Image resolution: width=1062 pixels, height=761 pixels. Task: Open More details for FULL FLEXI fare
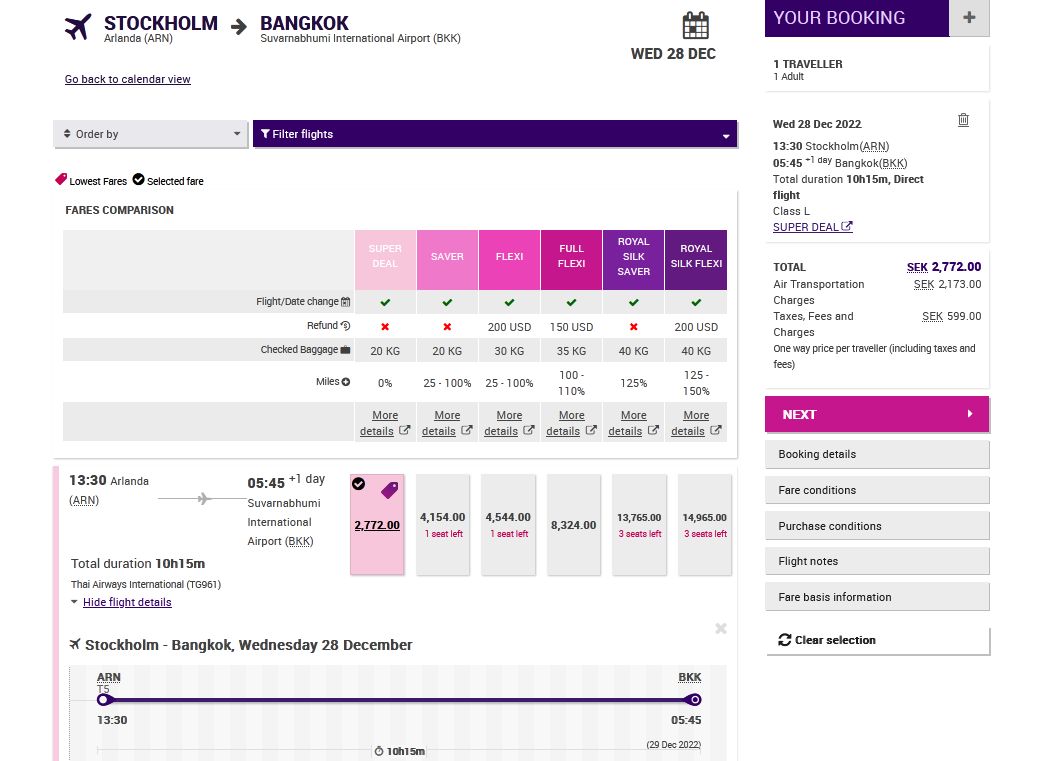[x=572, y=423]
